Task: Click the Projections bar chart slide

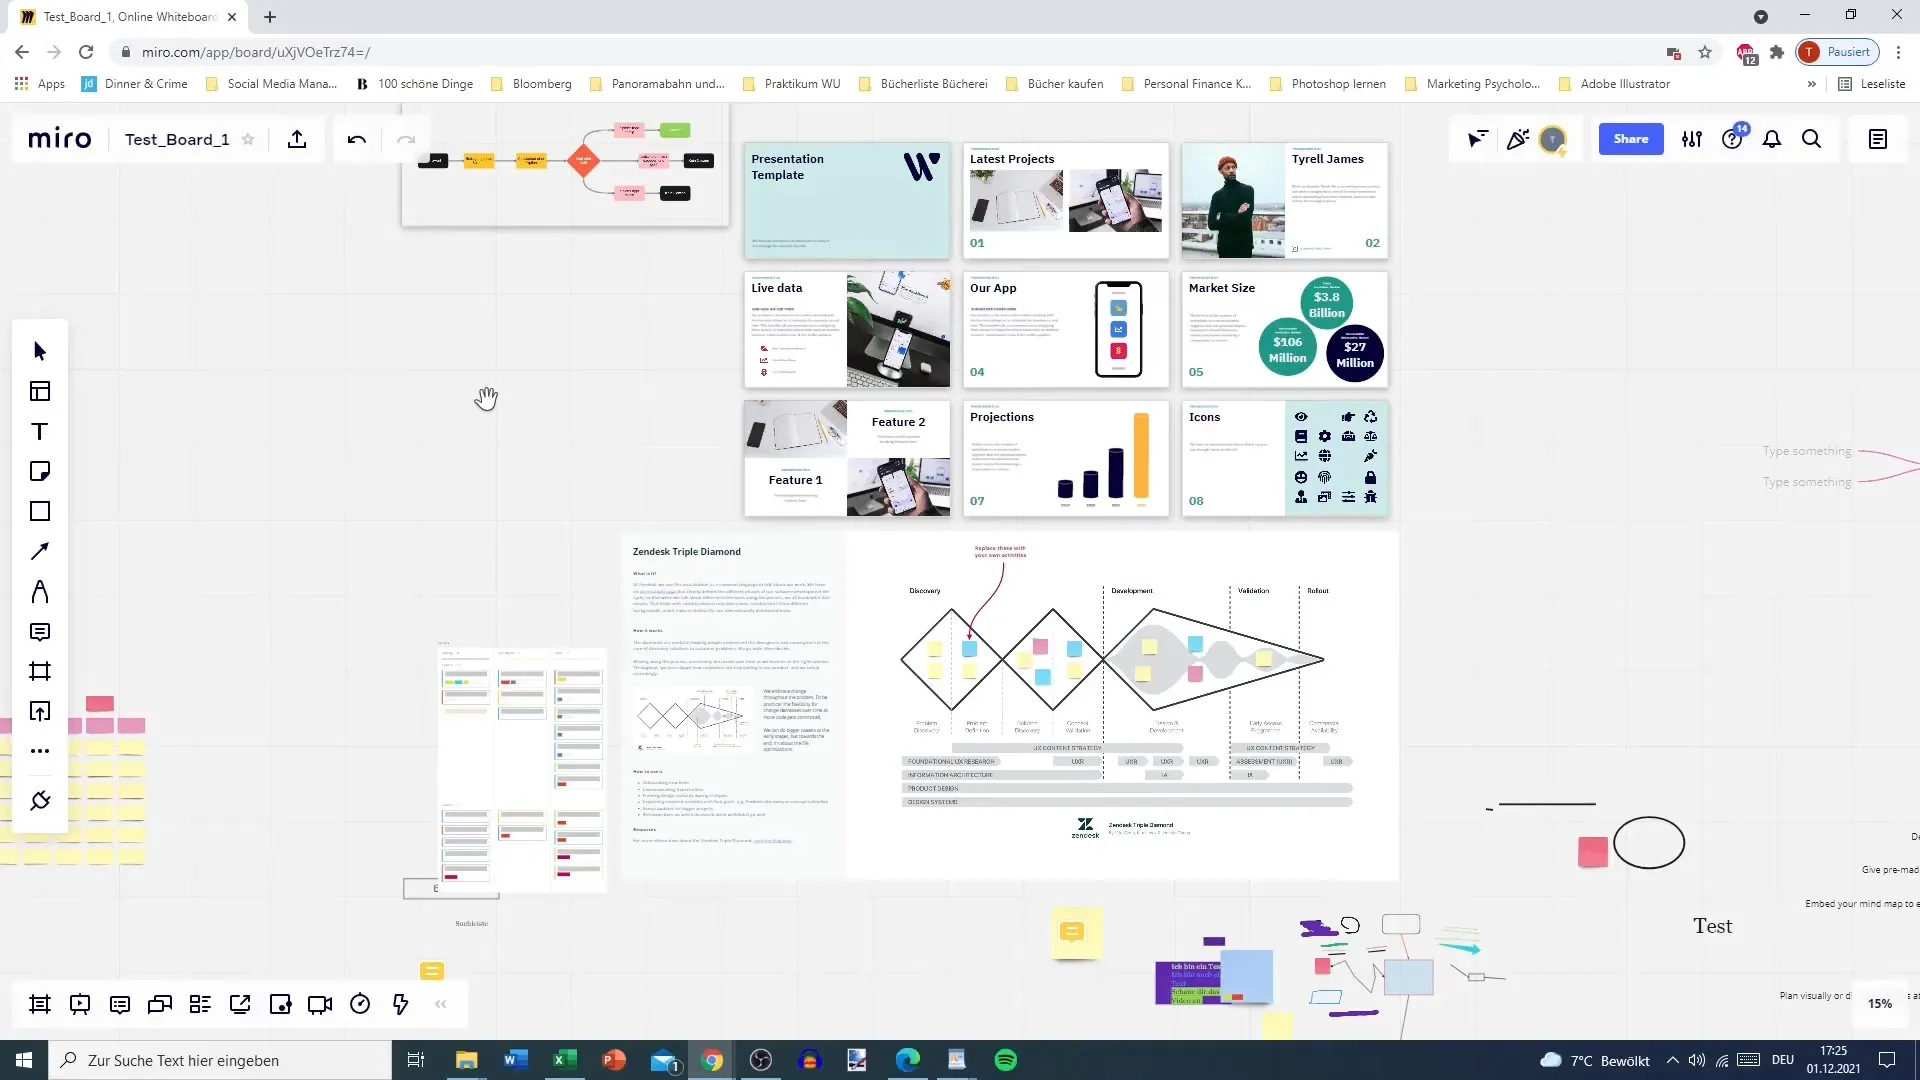Action: [x=1066, y=459]
